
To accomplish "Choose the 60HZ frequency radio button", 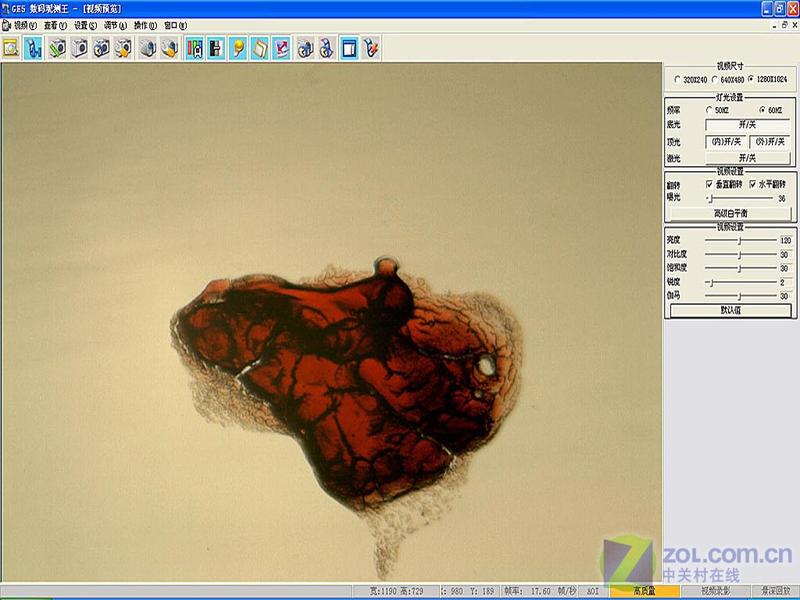I will click(x=771, y=110).
